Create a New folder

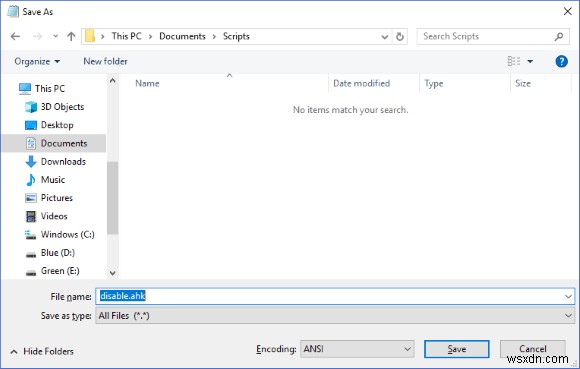(x=105, y=61)
